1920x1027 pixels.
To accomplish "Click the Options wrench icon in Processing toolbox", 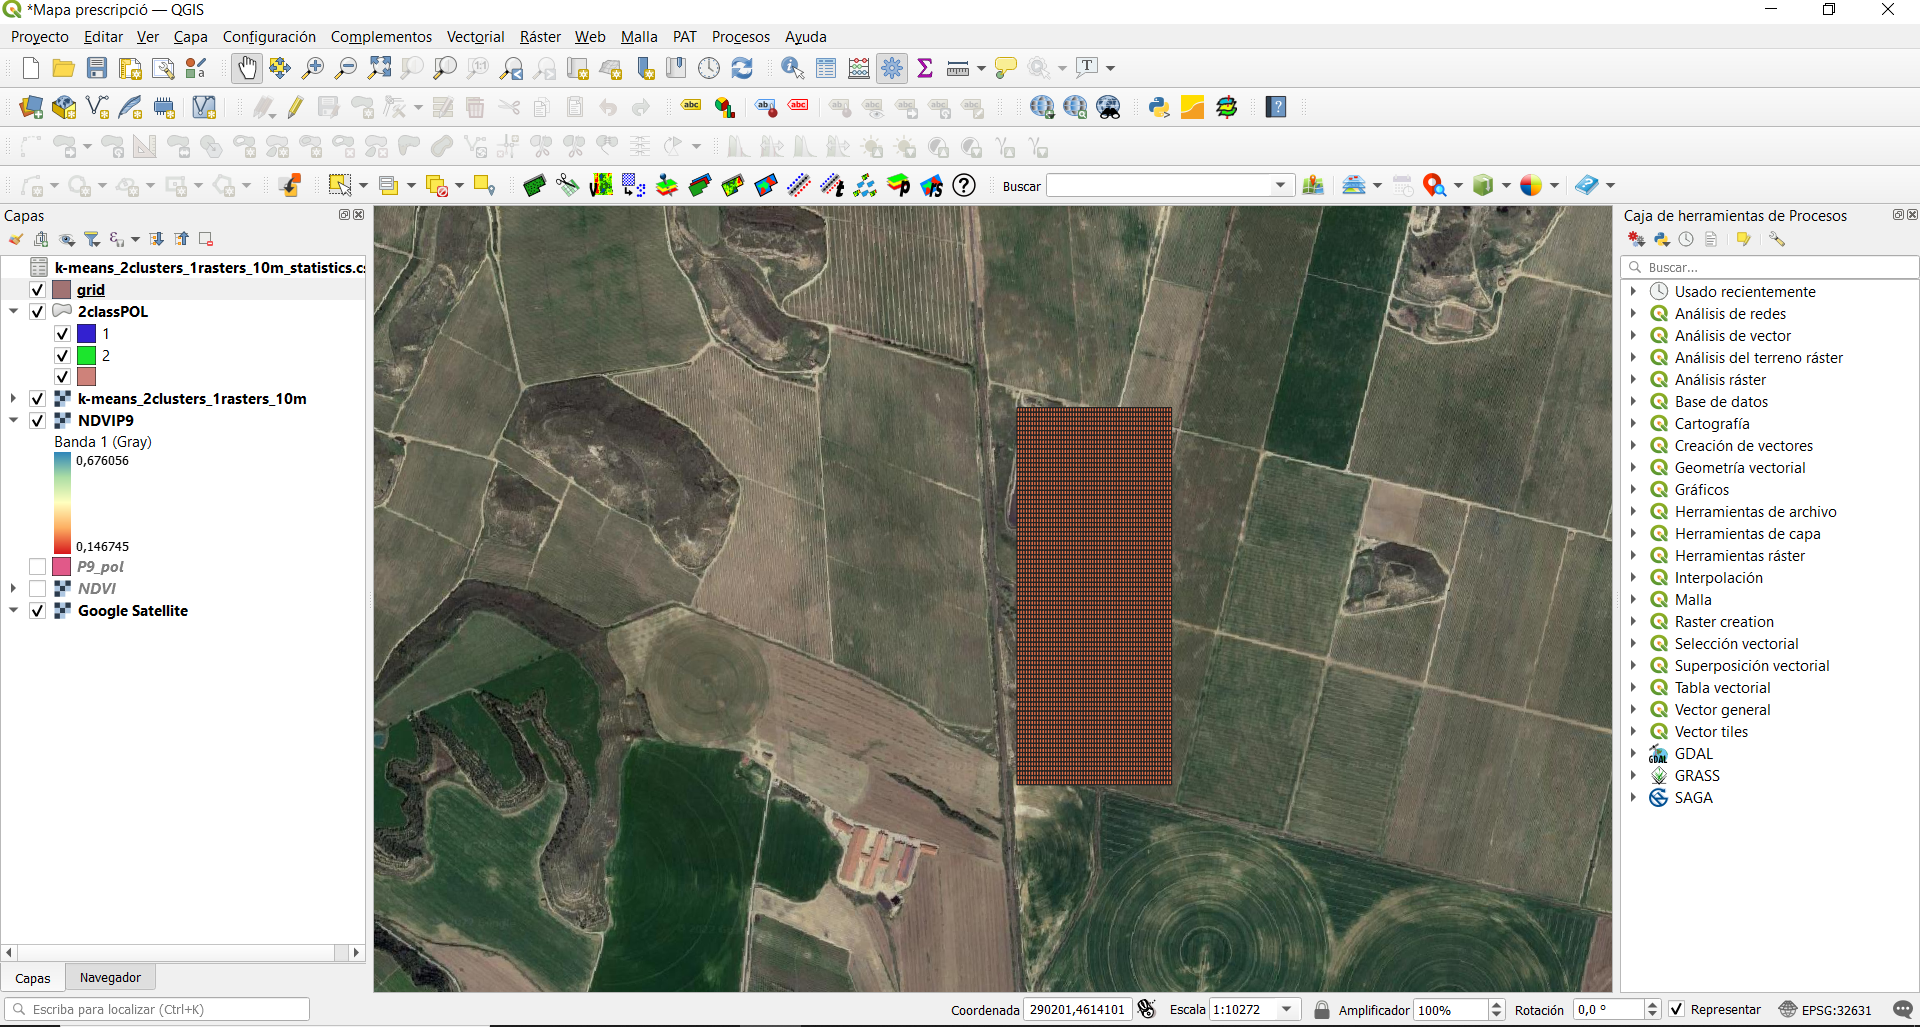I will pyautogui.click(x=1777, y=239).
